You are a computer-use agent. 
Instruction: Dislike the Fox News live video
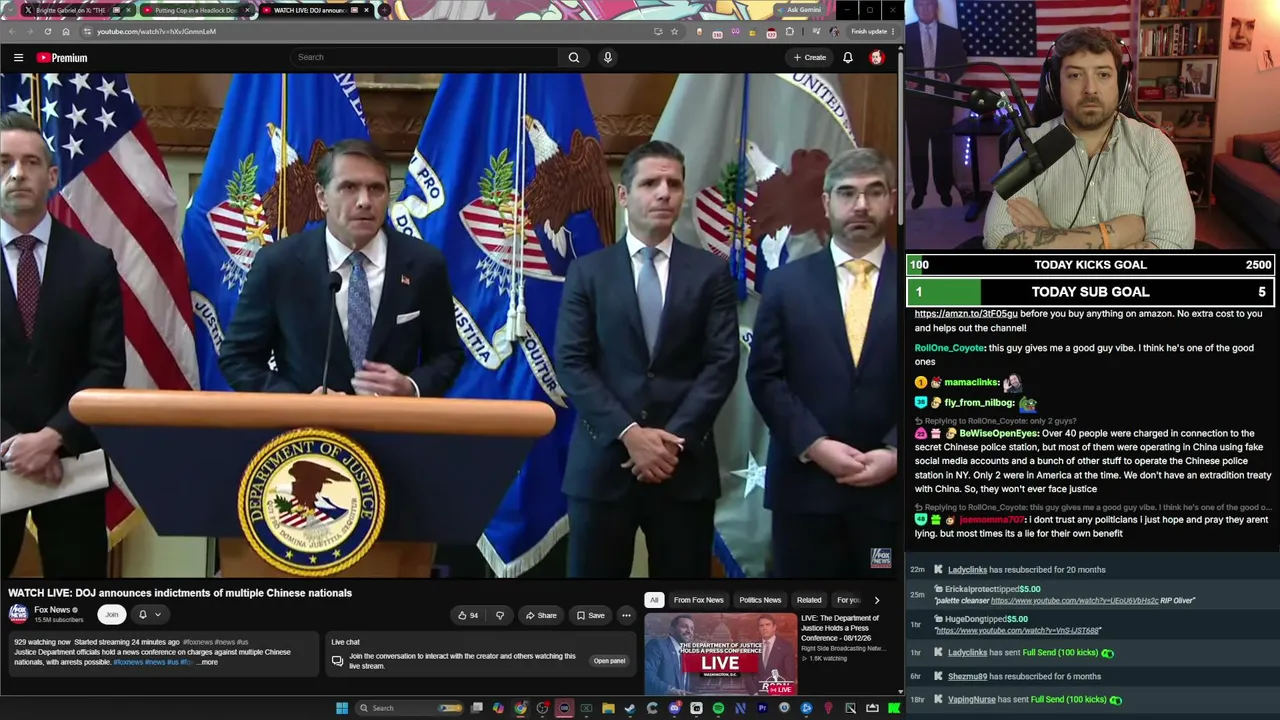coord(500,615)
